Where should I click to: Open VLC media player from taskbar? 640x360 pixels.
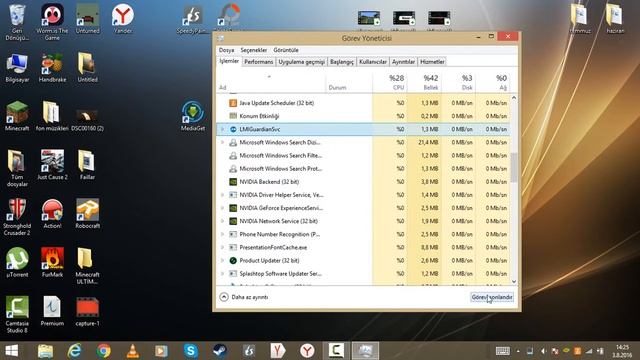(132, 351)
